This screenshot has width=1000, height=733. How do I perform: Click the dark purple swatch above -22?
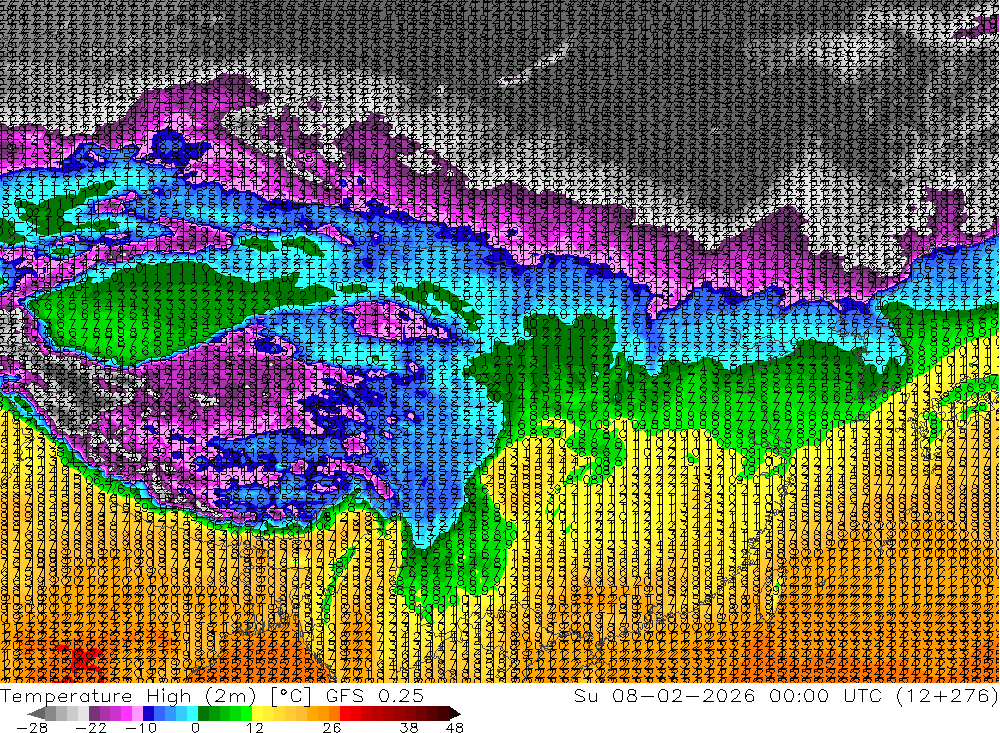coord(94,713)
